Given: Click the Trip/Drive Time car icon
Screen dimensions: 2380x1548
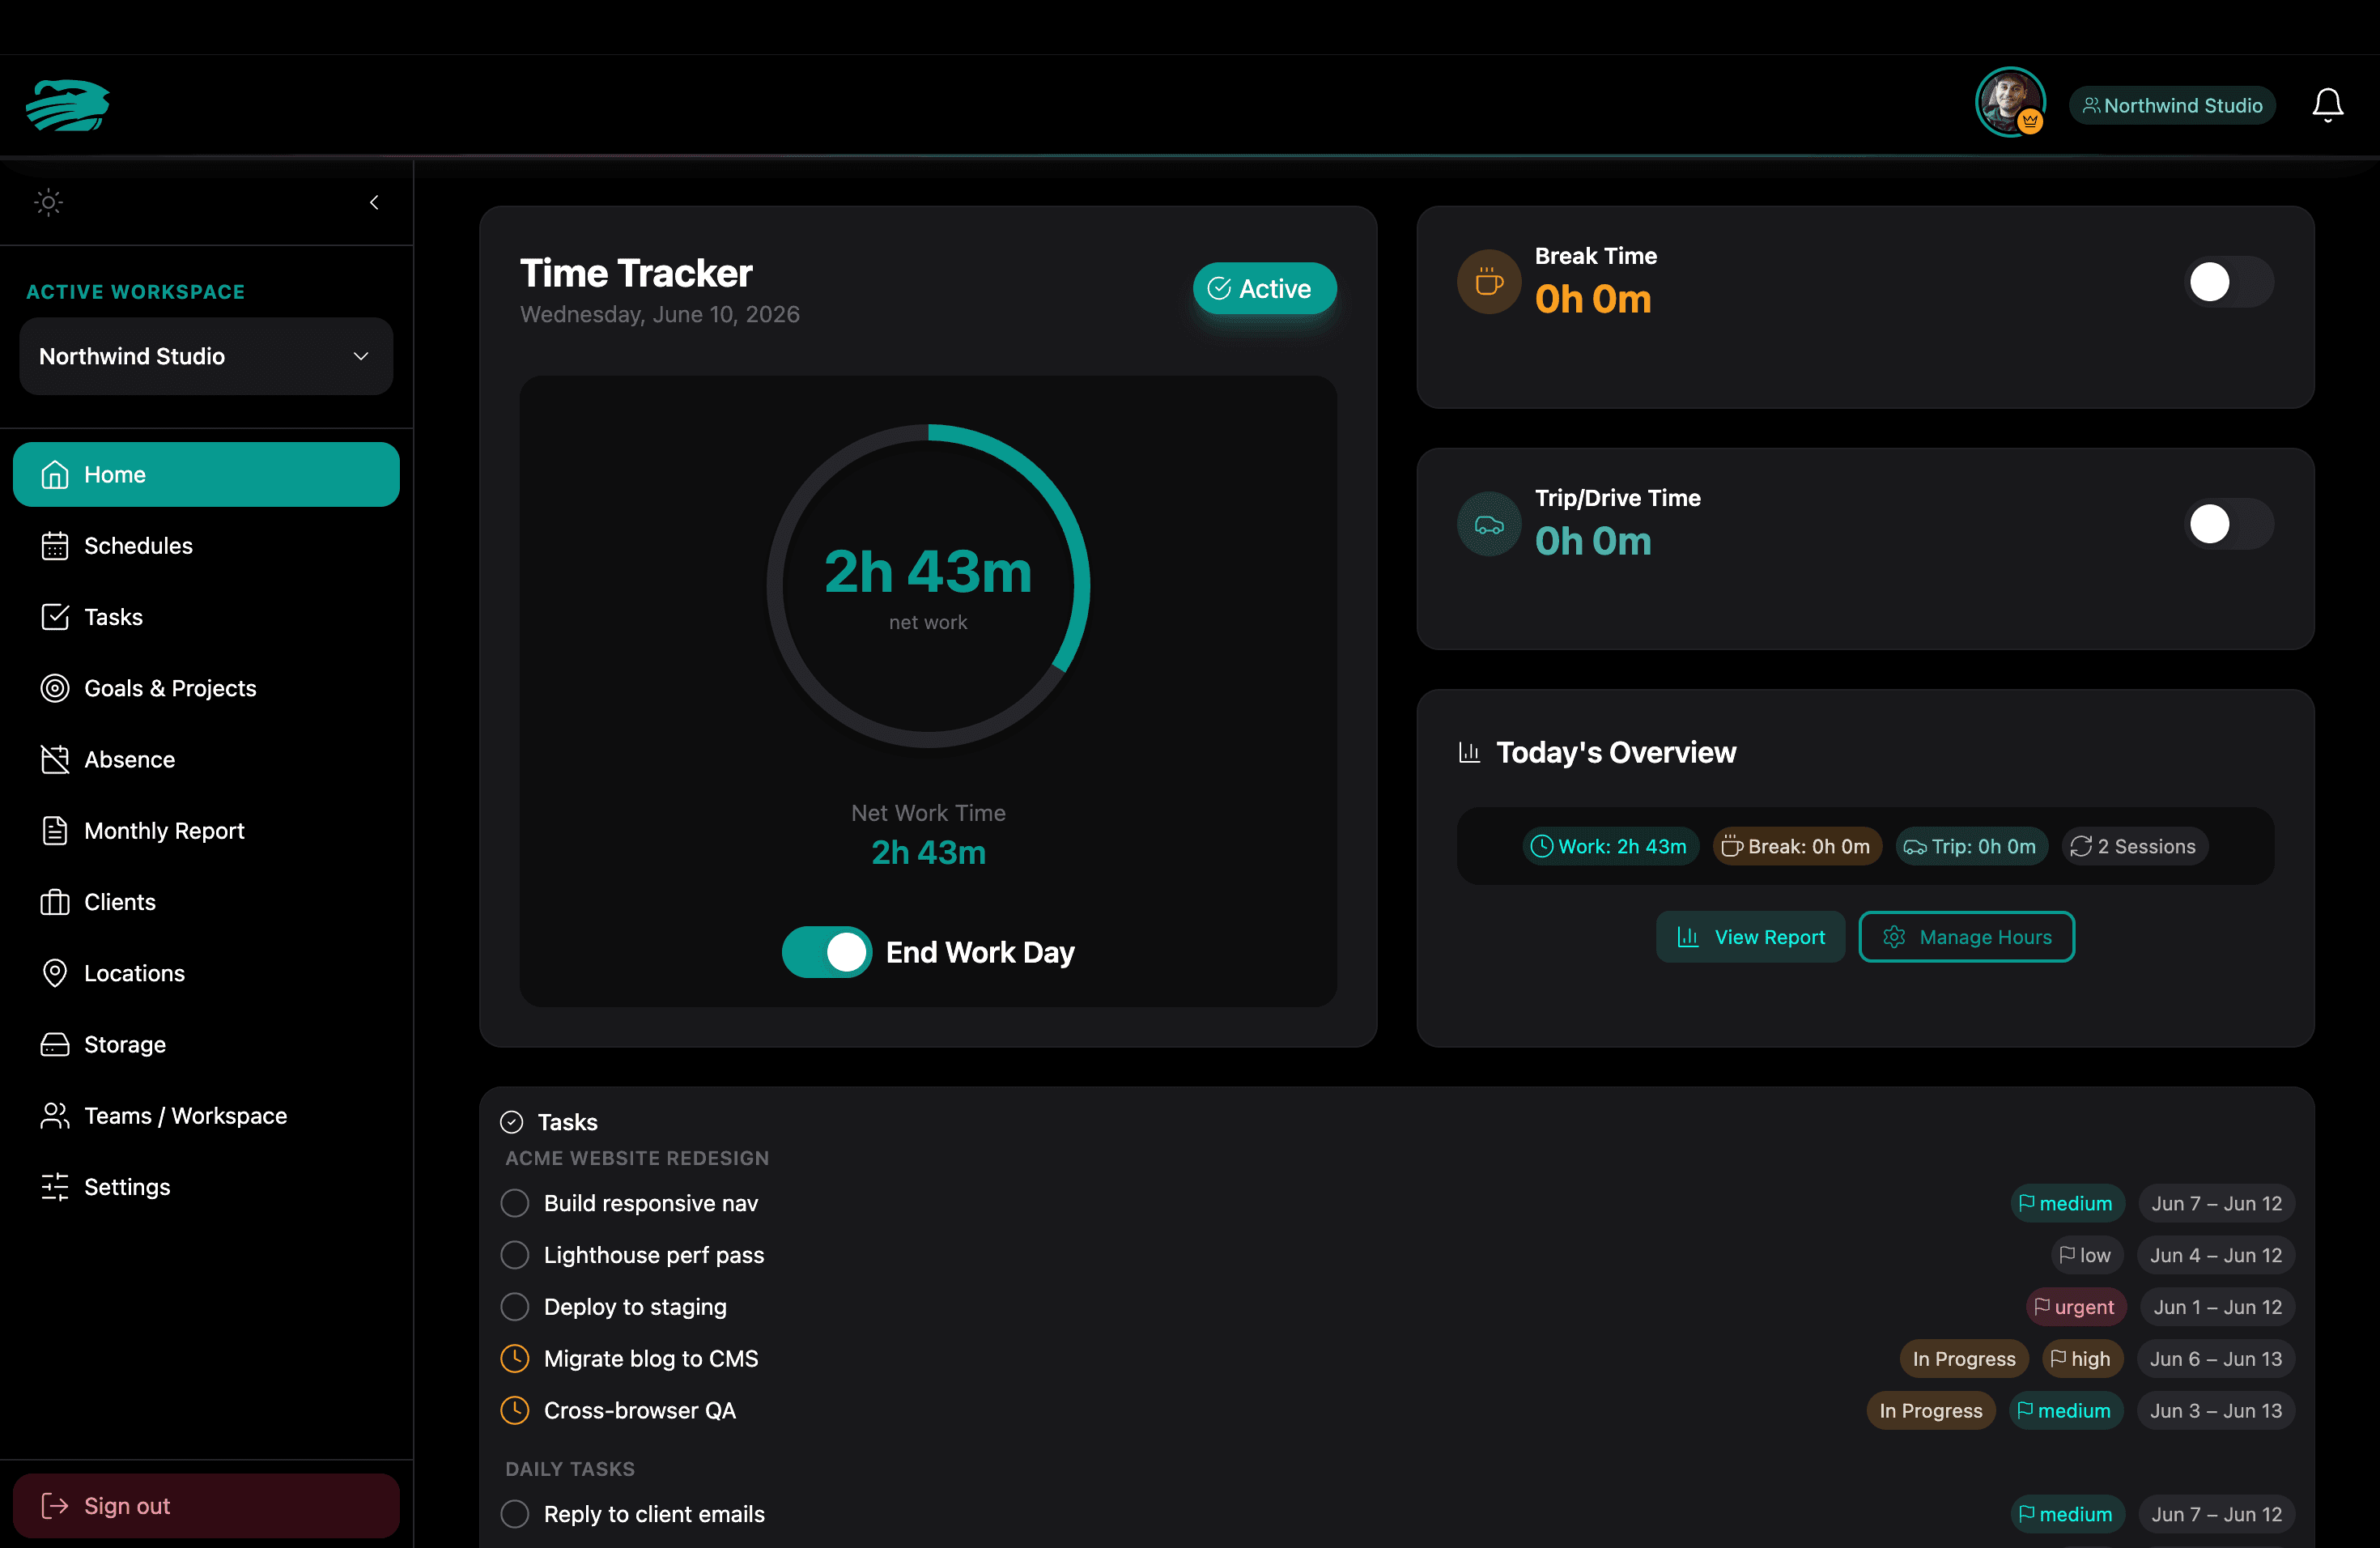Looking at the screenshot, I should tap(1489, 524).
